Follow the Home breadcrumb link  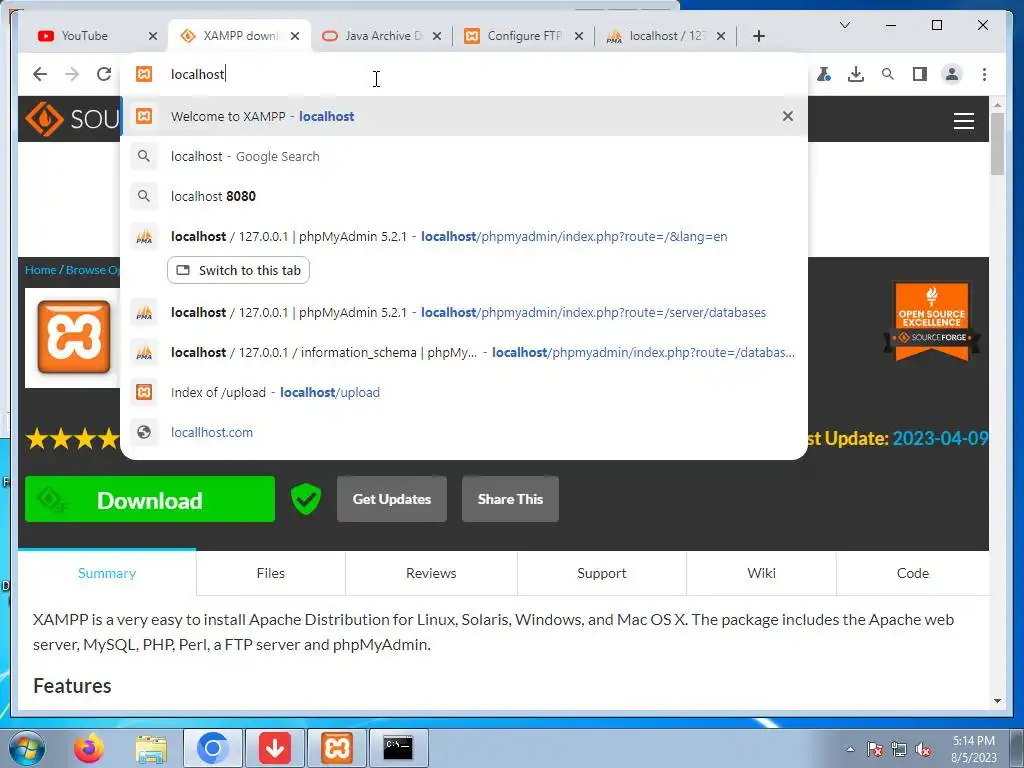40,270
